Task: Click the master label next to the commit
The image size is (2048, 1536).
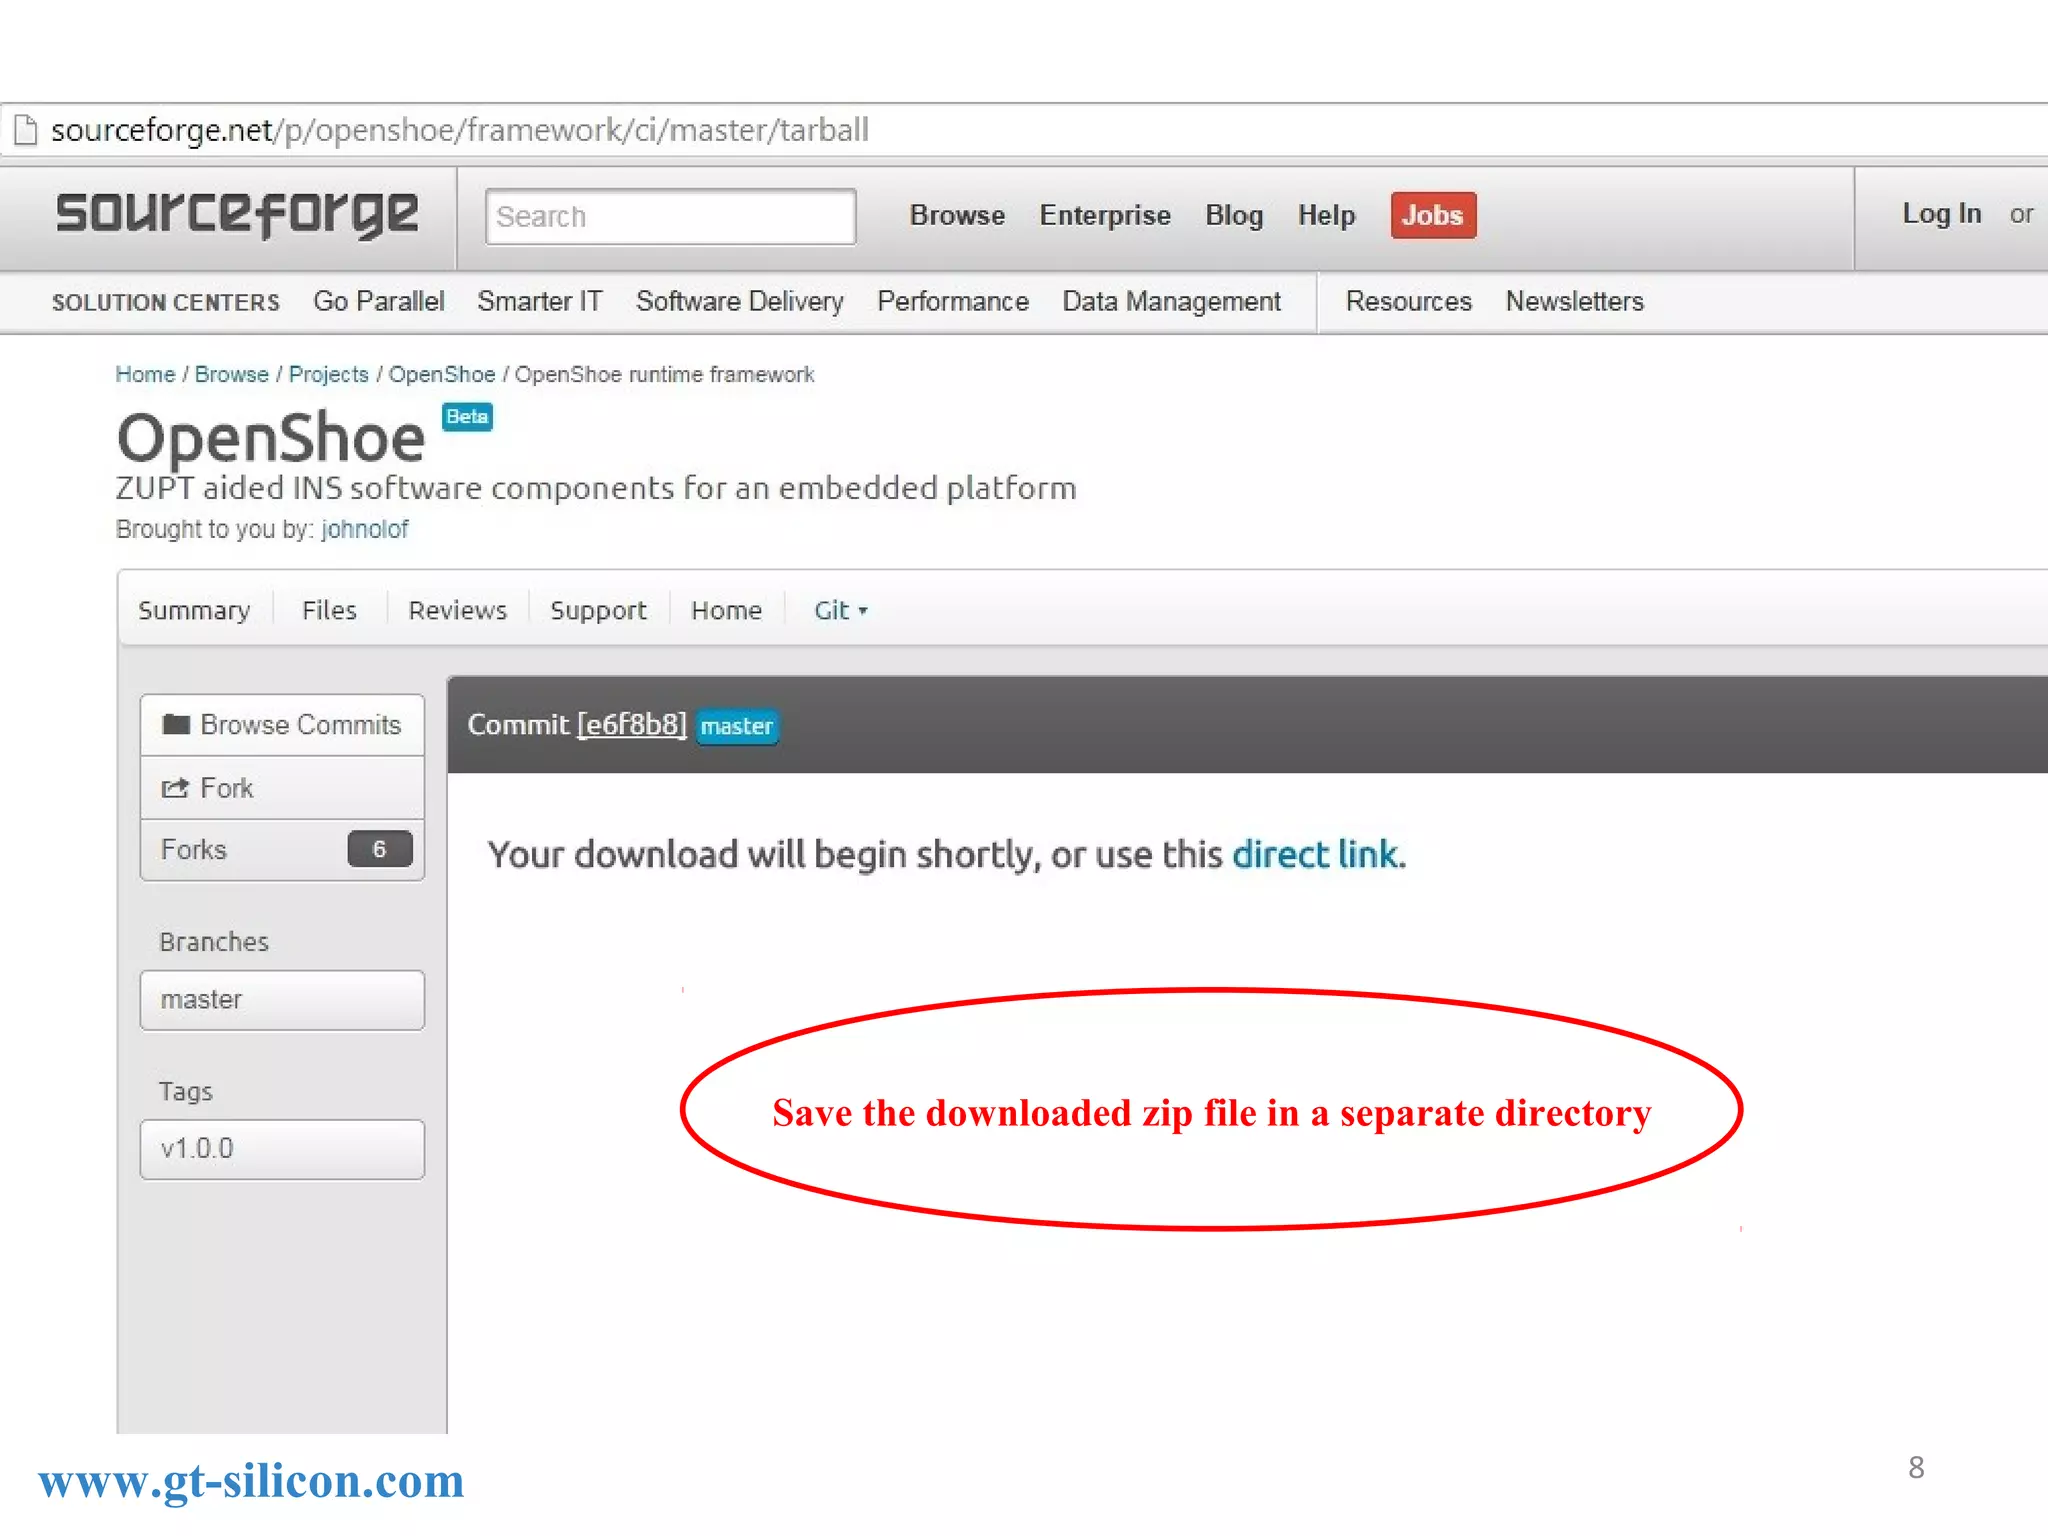Action: (737, 726)
